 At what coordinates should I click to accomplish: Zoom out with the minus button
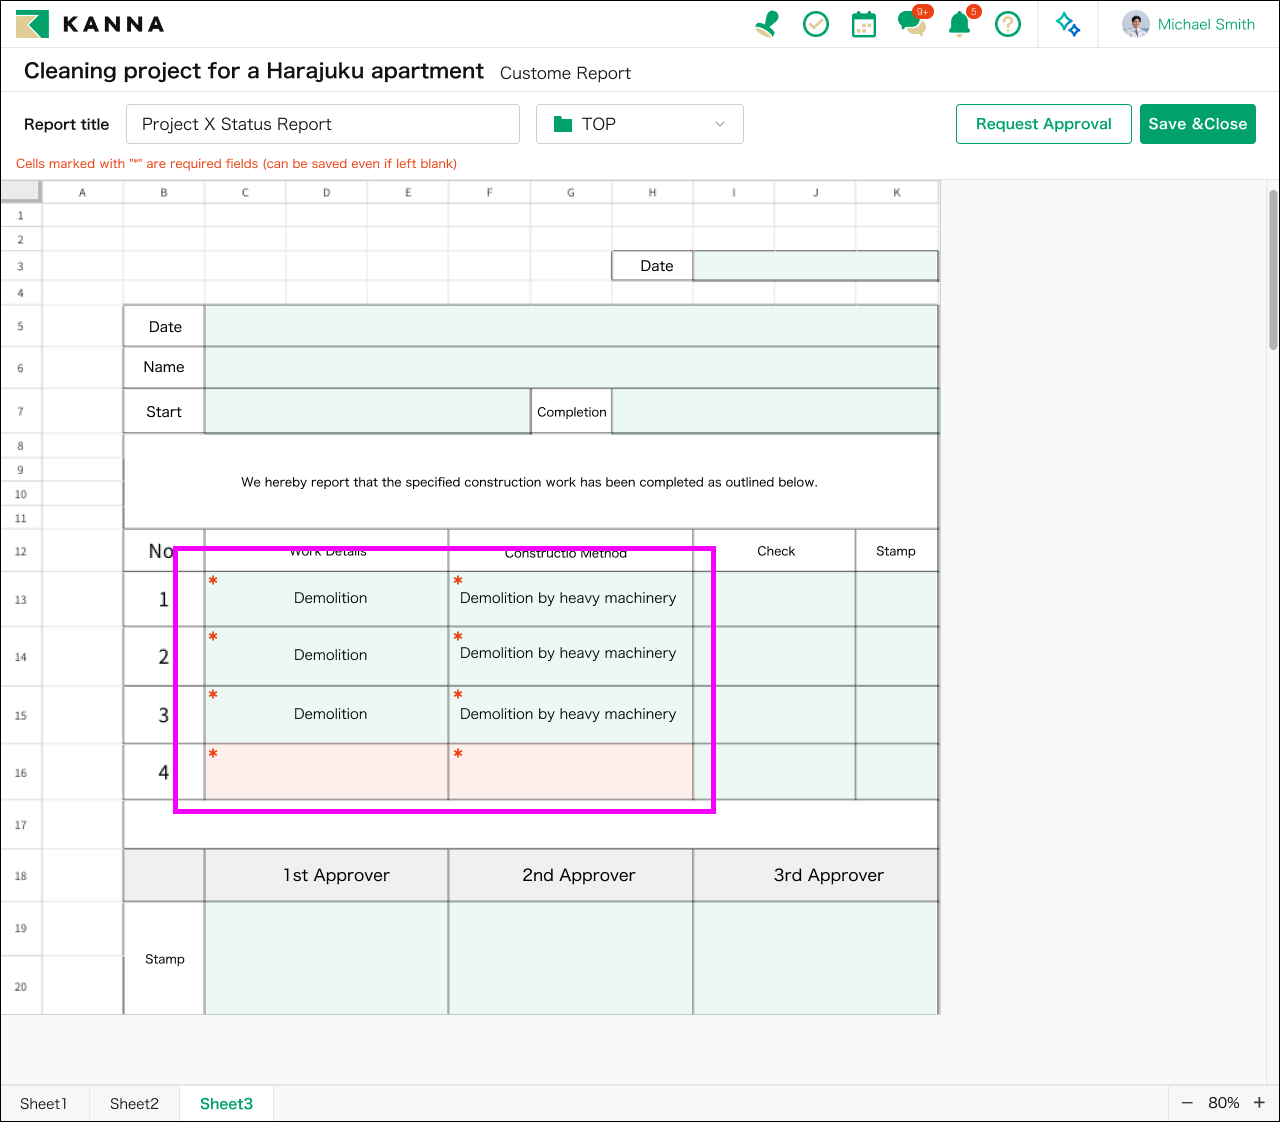tap(1187, 1103)
